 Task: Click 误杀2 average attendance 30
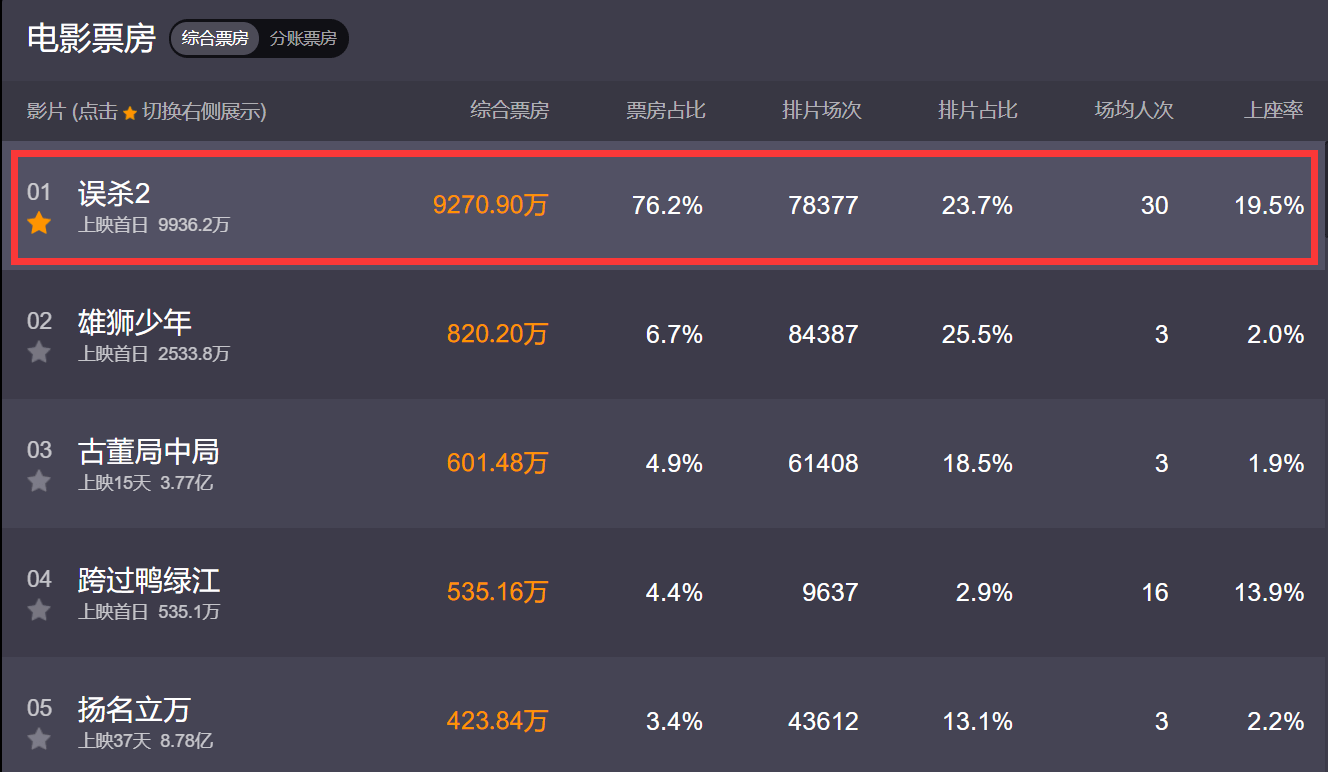(1155, 206)
